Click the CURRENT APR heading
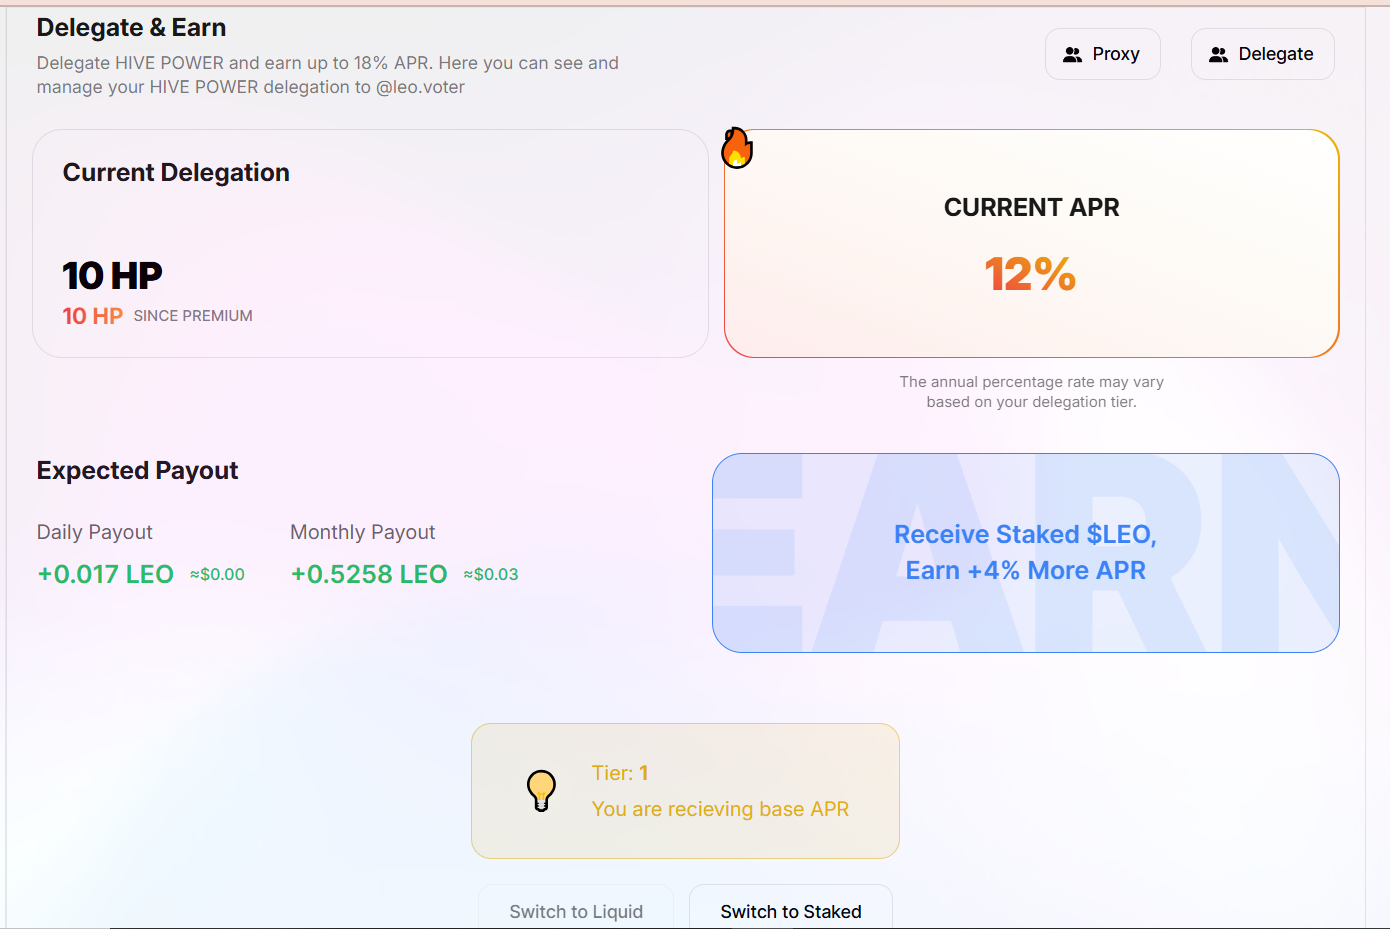The width and height of the screenshot is (1390, 929). (1031, 207)
